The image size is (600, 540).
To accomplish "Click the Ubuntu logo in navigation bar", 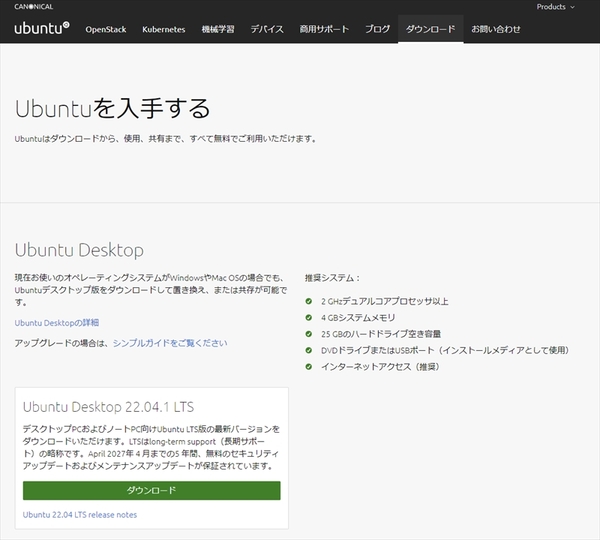I will coord(42,28).
